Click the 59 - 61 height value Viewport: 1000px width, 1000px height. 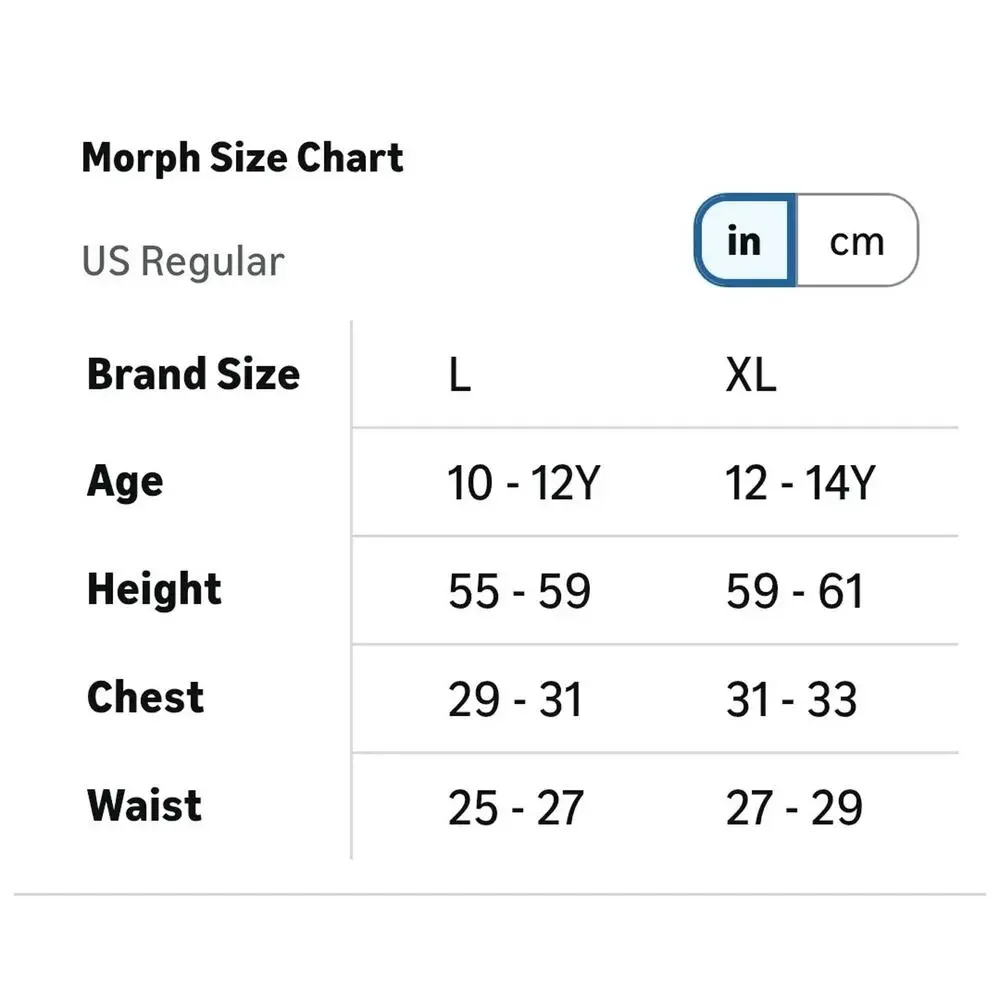794,591
